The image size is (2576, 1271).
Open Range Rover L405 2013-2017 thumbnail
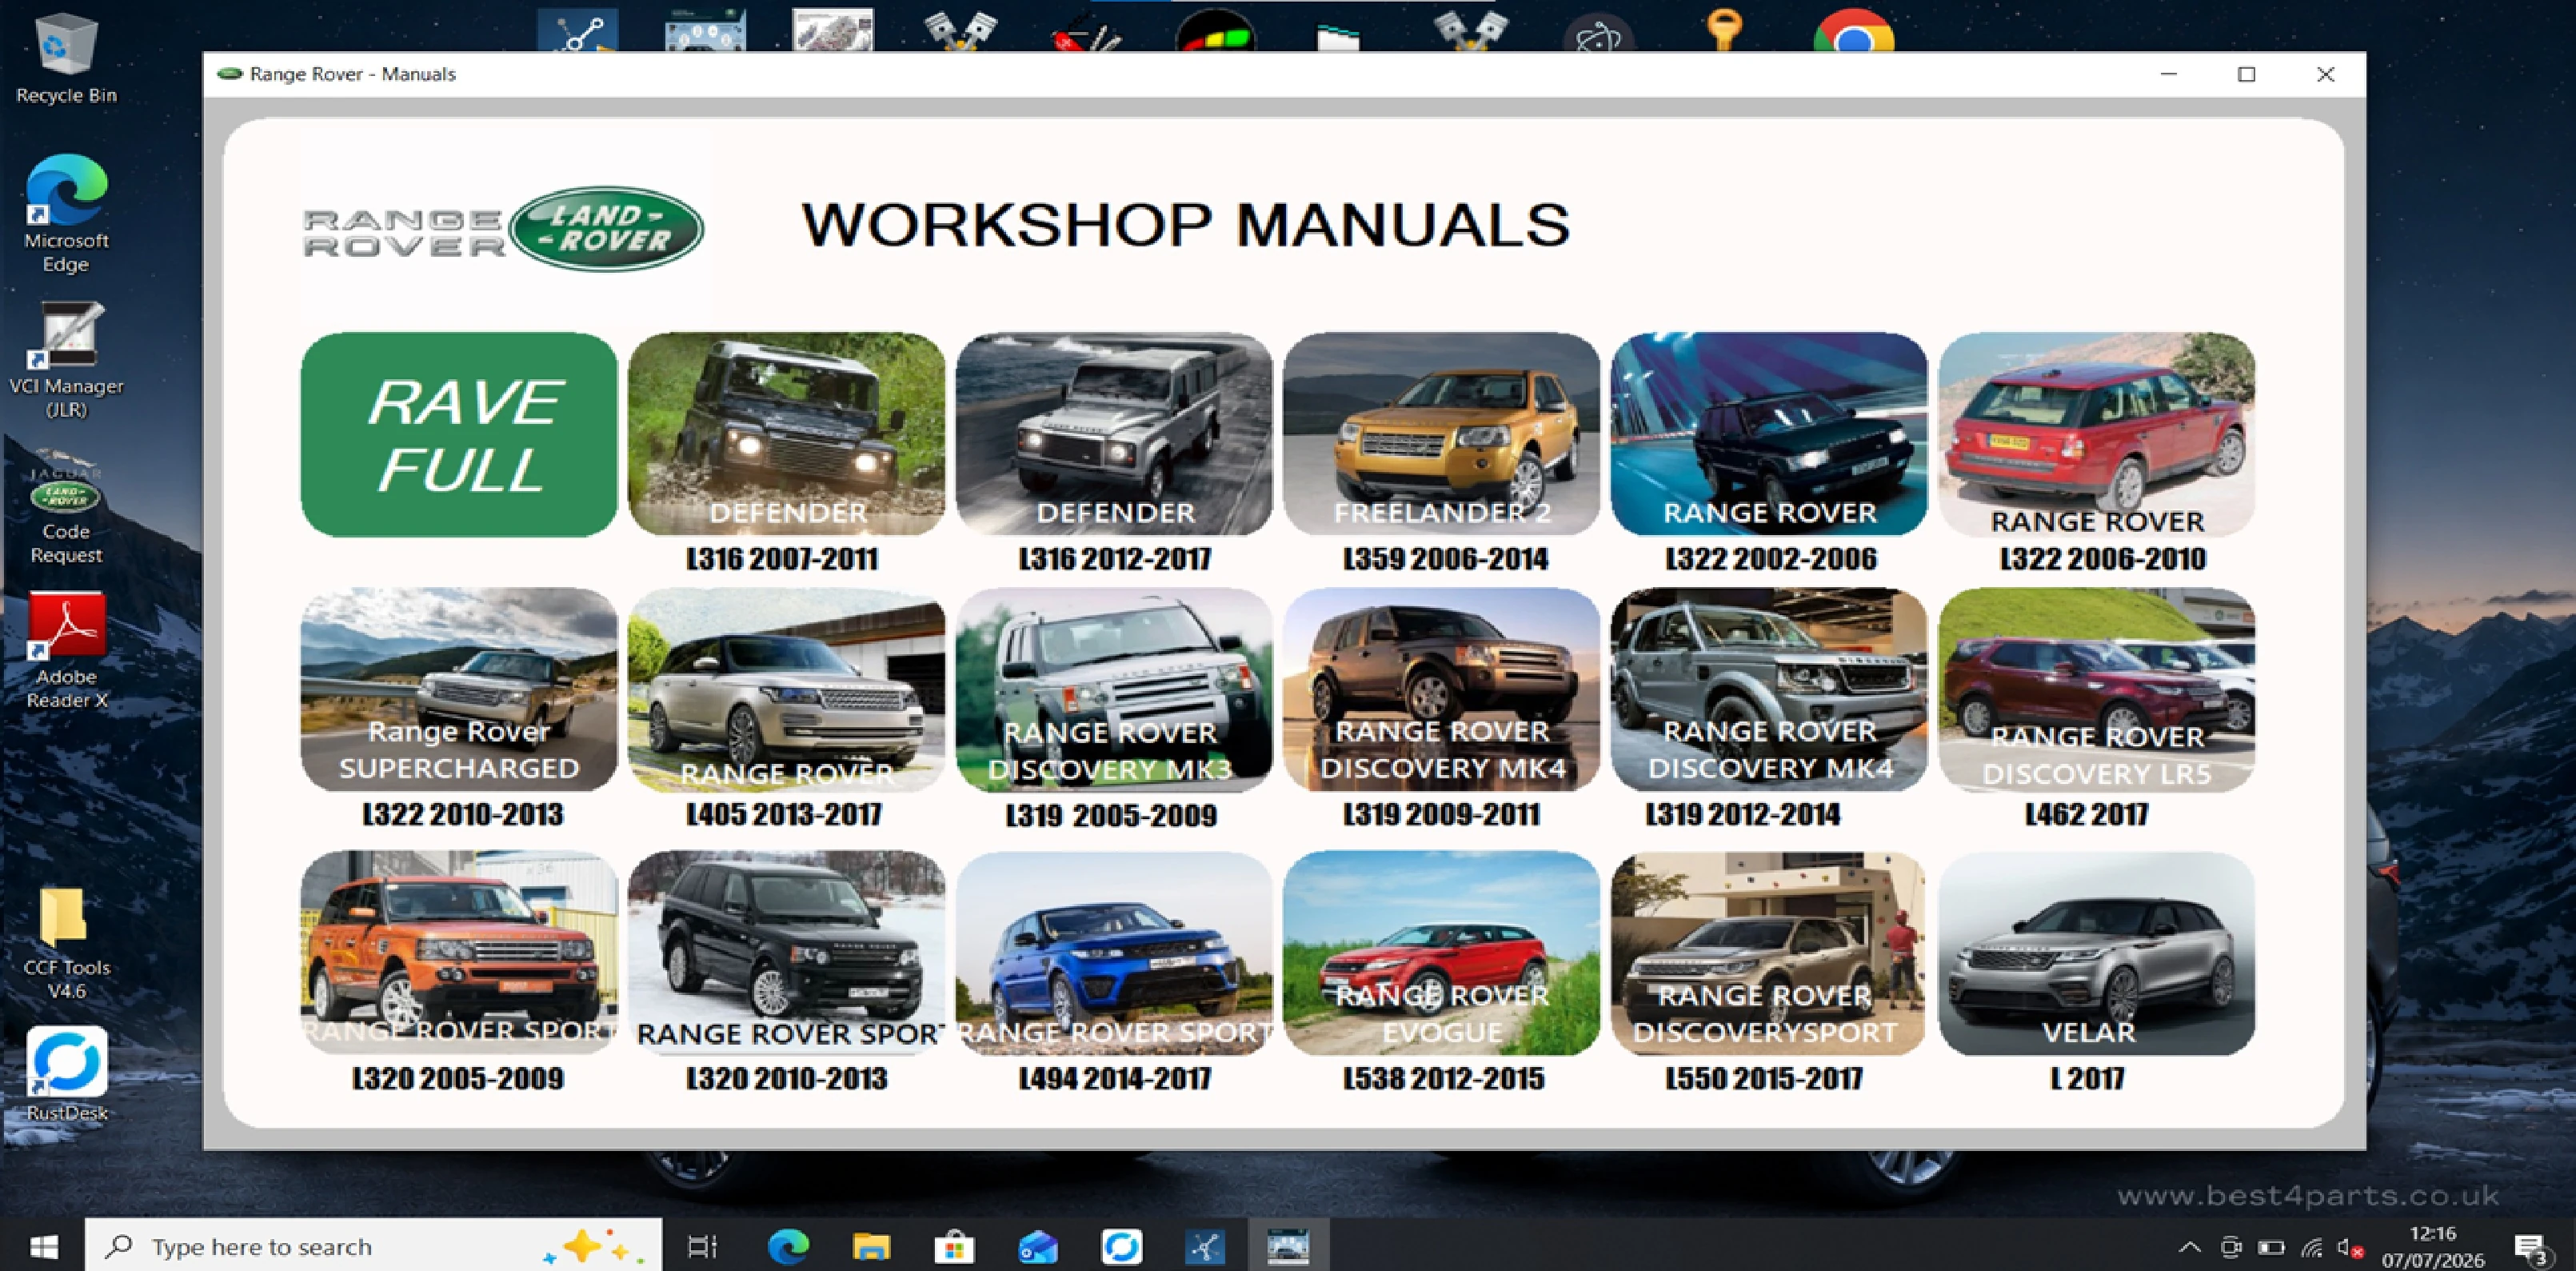point(787,690)
